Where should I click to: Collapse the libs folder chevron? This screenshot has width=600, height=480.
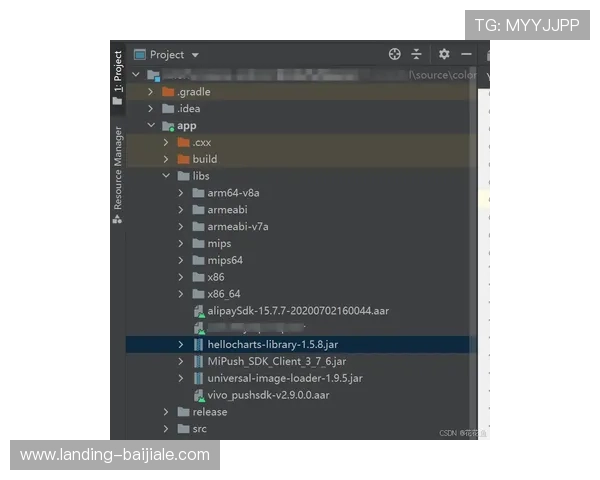tap(166, 176)
